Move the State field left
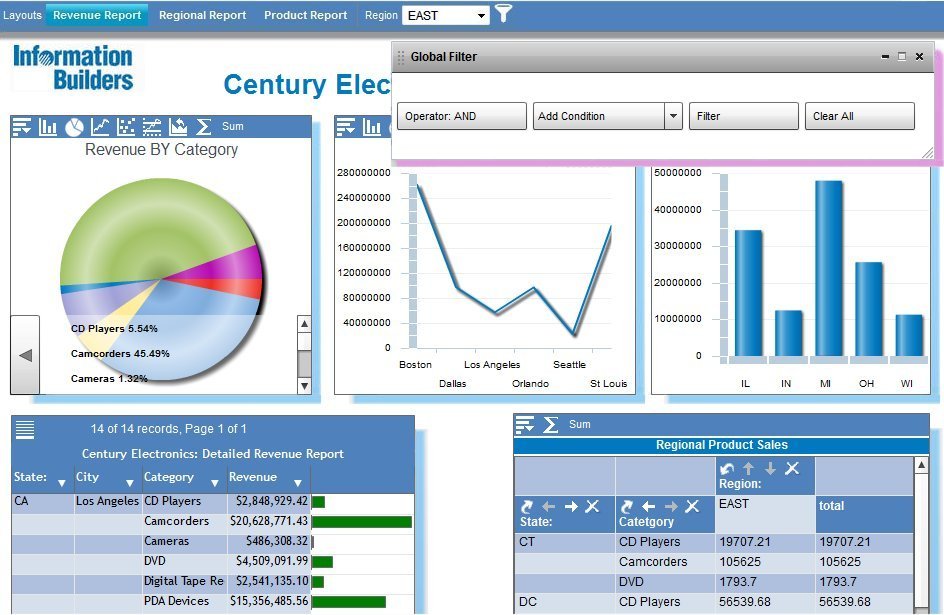 point(548,507)
